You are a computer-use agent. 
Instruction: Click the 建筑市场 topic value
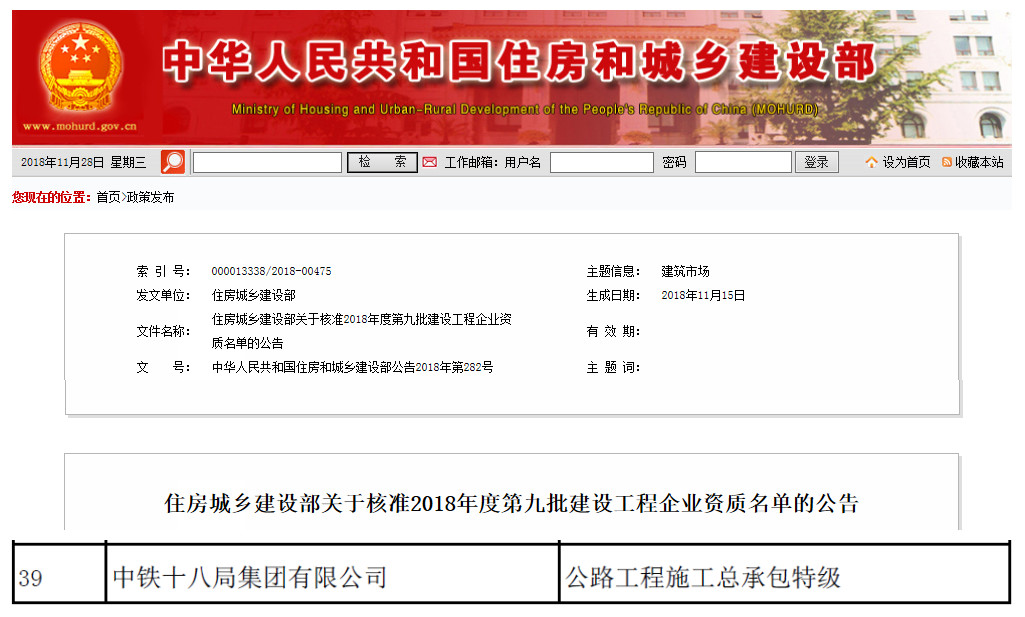tap(685, 271)
